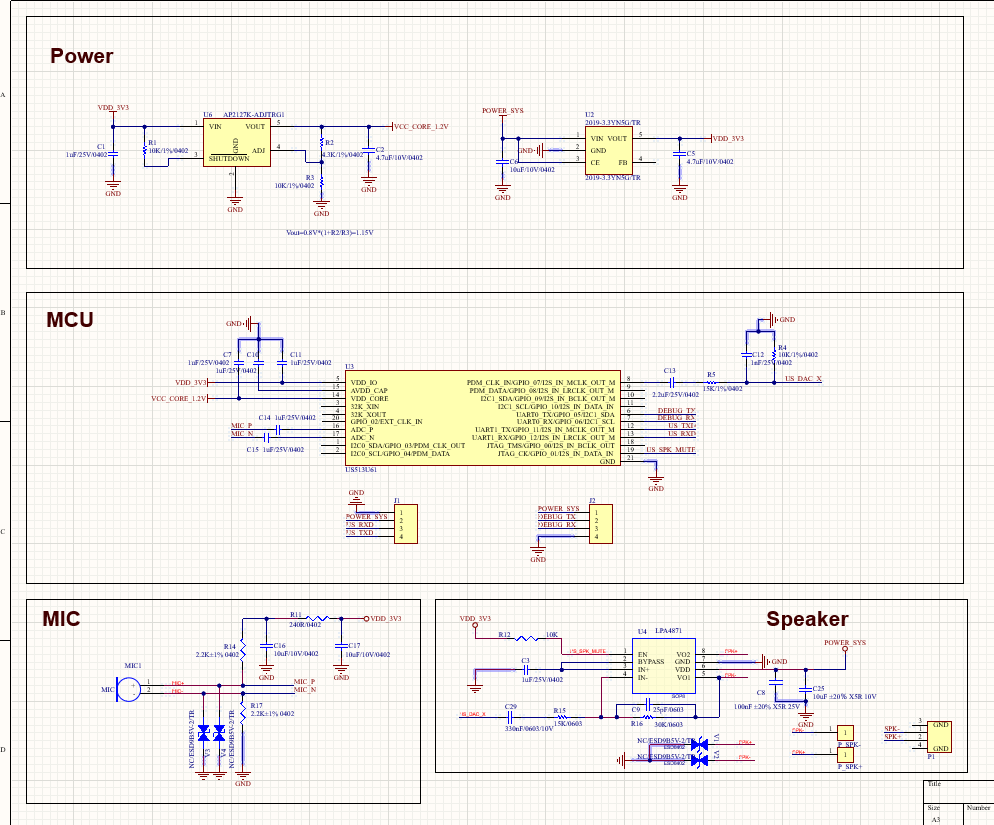Click the Power section title
The height and width of the screenshot is (825, 994).
tap(82, 57)
